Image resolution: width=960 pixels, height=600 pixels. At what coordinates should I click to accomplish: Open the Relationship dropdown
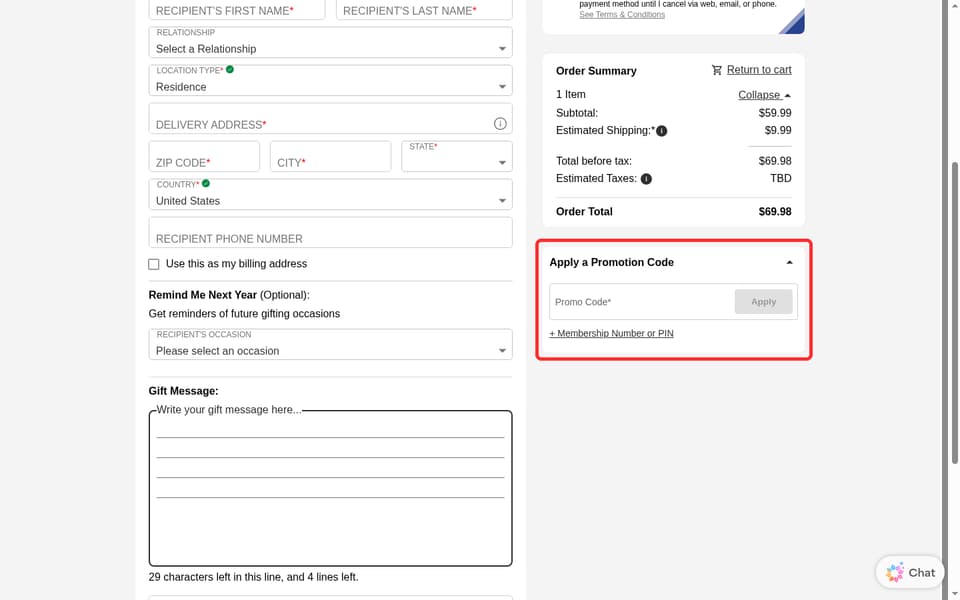pos(330,42)
